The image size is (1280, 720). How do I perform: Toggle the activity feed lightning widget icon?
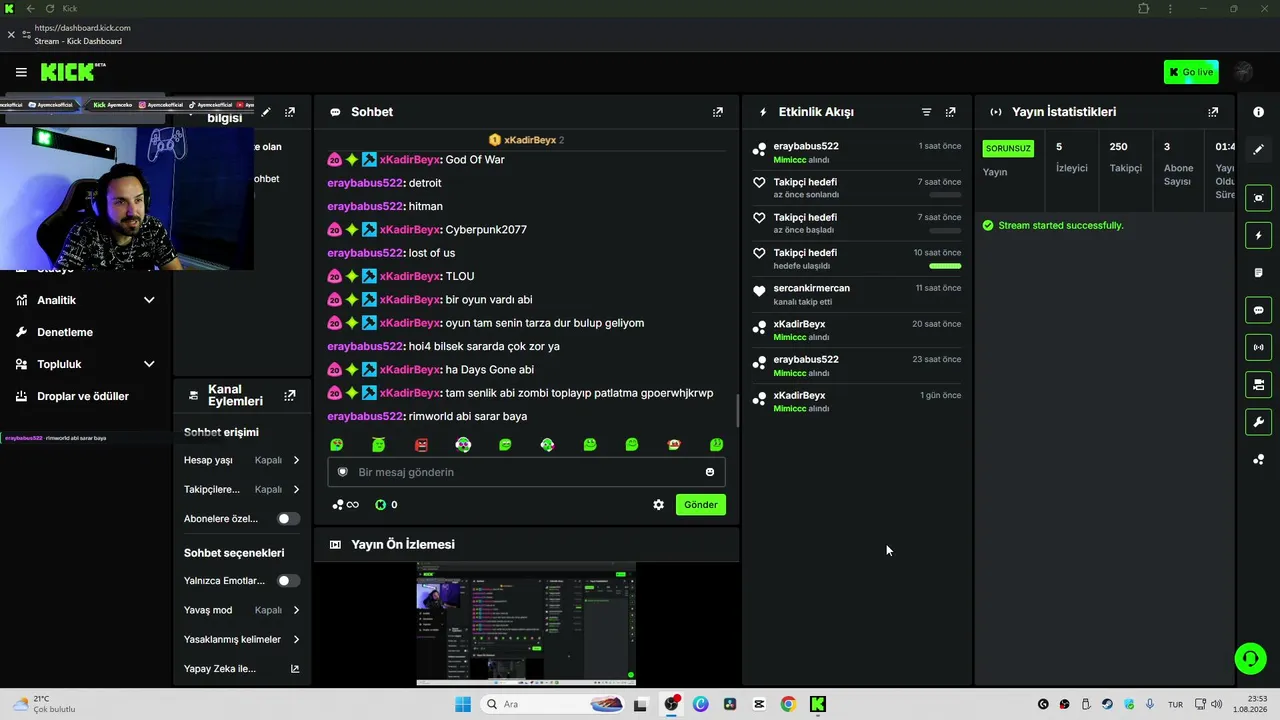(1258, 236)
